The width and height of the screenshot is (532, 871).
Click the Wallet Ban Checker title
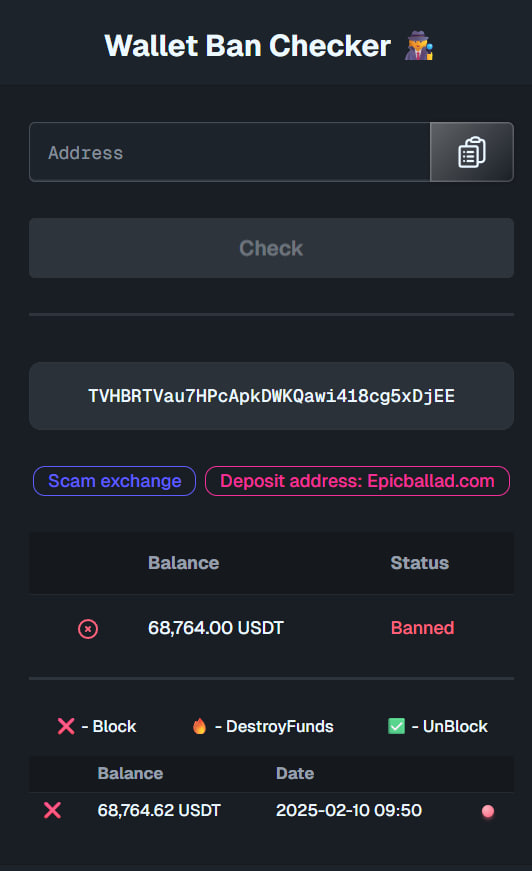(x=248, y=46)
